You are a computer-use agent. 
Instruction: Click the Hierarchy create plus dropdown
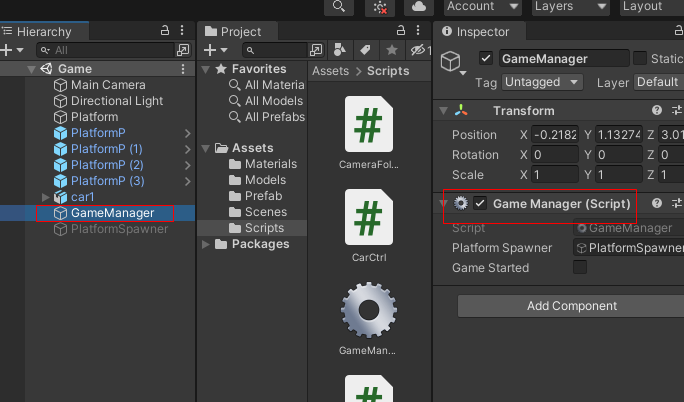coord(12,50)
